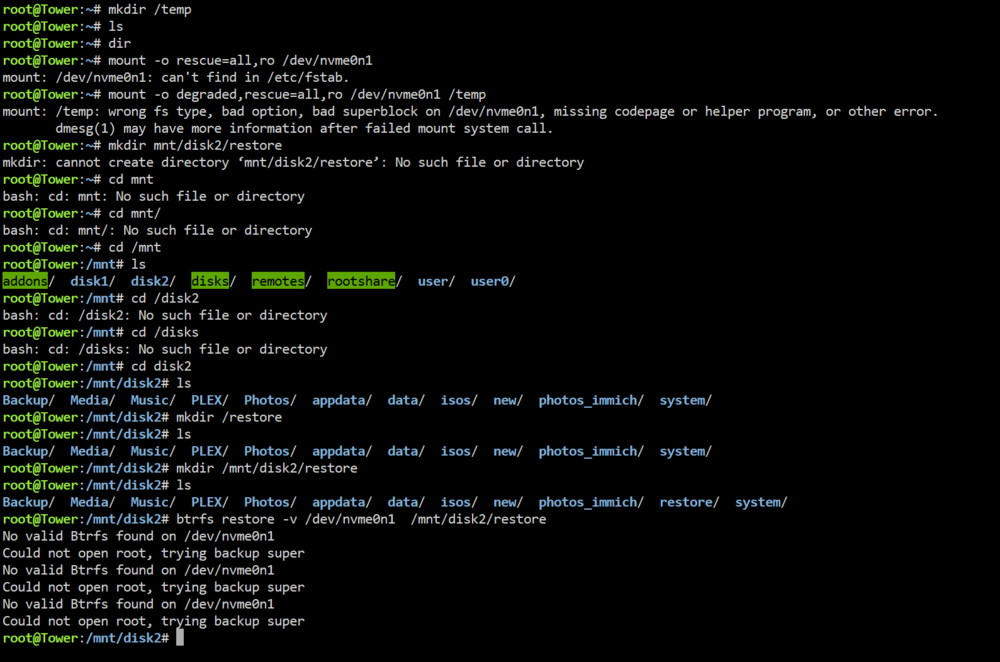Click the dmesg(1) hint line
The width and height of the screenshot is (1000, 662).
coord(304,128)
